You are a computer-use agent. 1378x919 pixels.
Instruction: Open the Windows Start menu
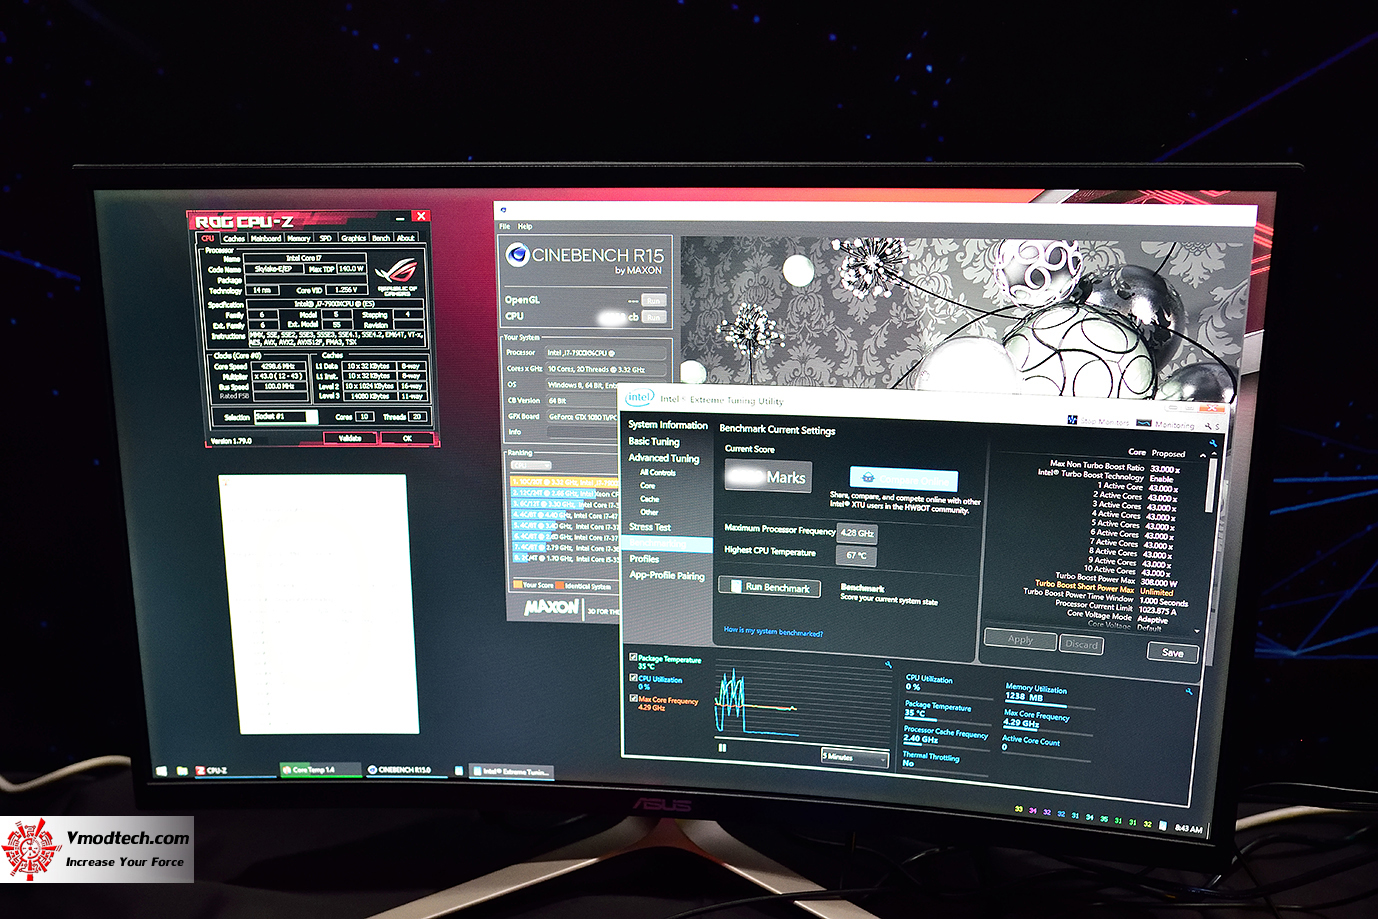tap(161, 771)
